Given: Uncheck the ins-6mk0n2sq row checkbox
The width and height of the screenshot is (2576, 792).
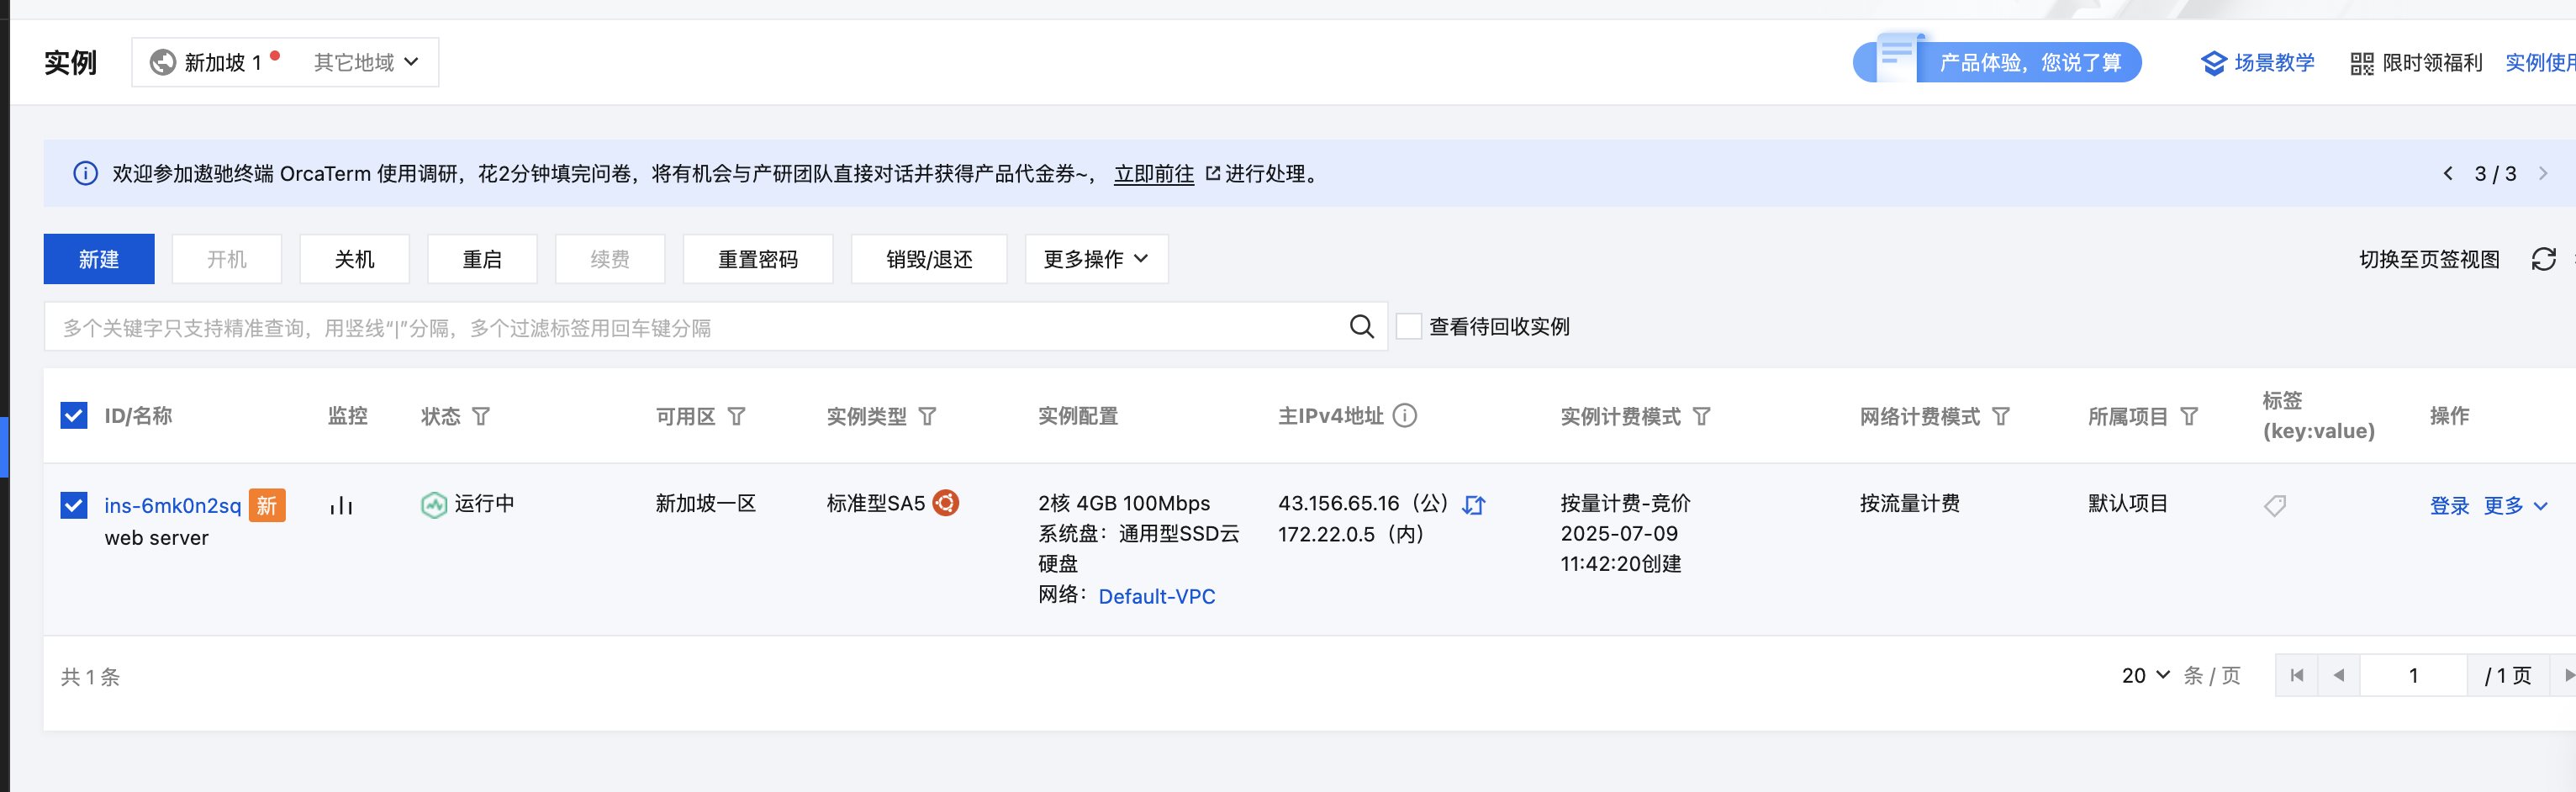Looking at the screenshot, I should 74,506.
